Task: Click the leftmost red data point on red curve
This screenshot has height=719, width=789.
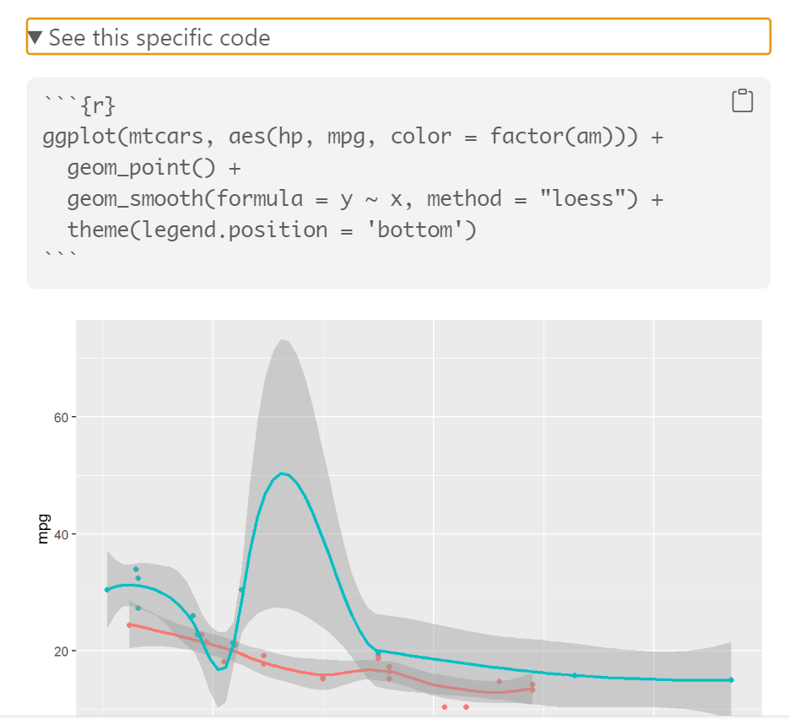Action: tap(129, 625)
